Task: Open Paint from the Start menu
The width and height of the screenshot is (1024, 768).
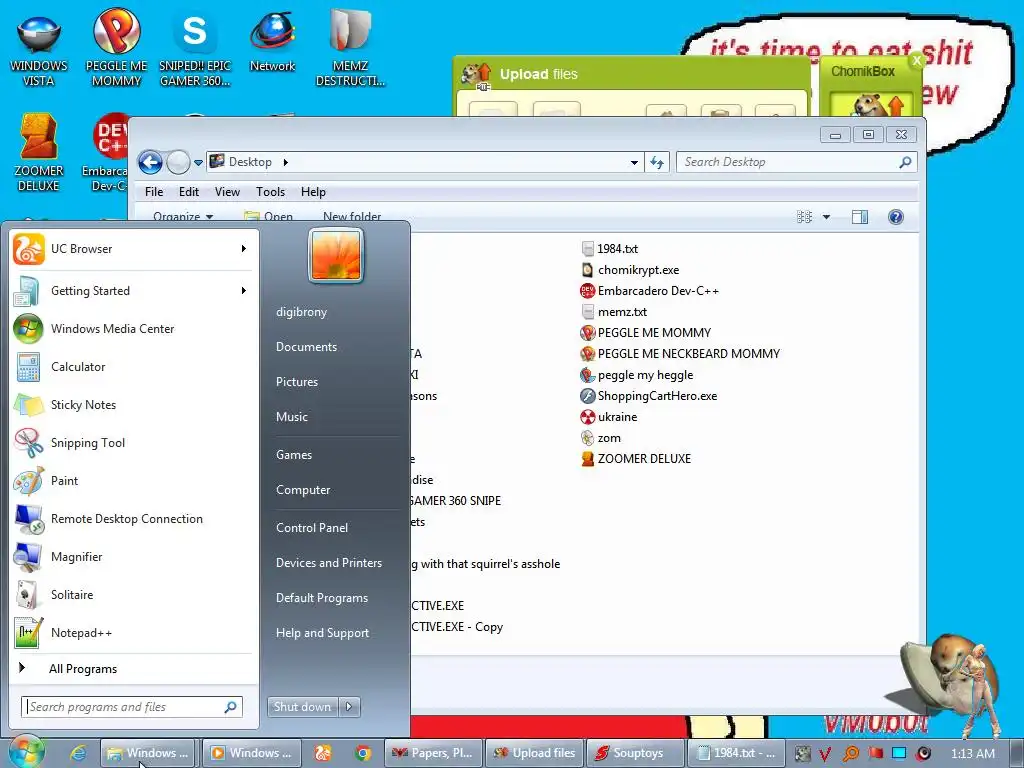Action: tap(131, 481)
